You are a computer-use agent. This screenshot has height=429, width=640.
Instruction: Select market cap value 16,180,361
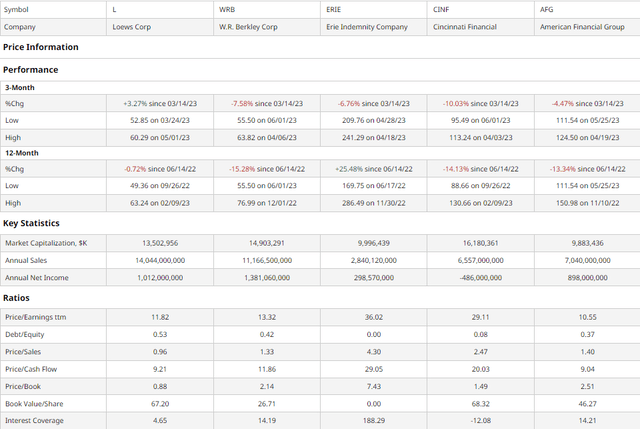(481, 243)
